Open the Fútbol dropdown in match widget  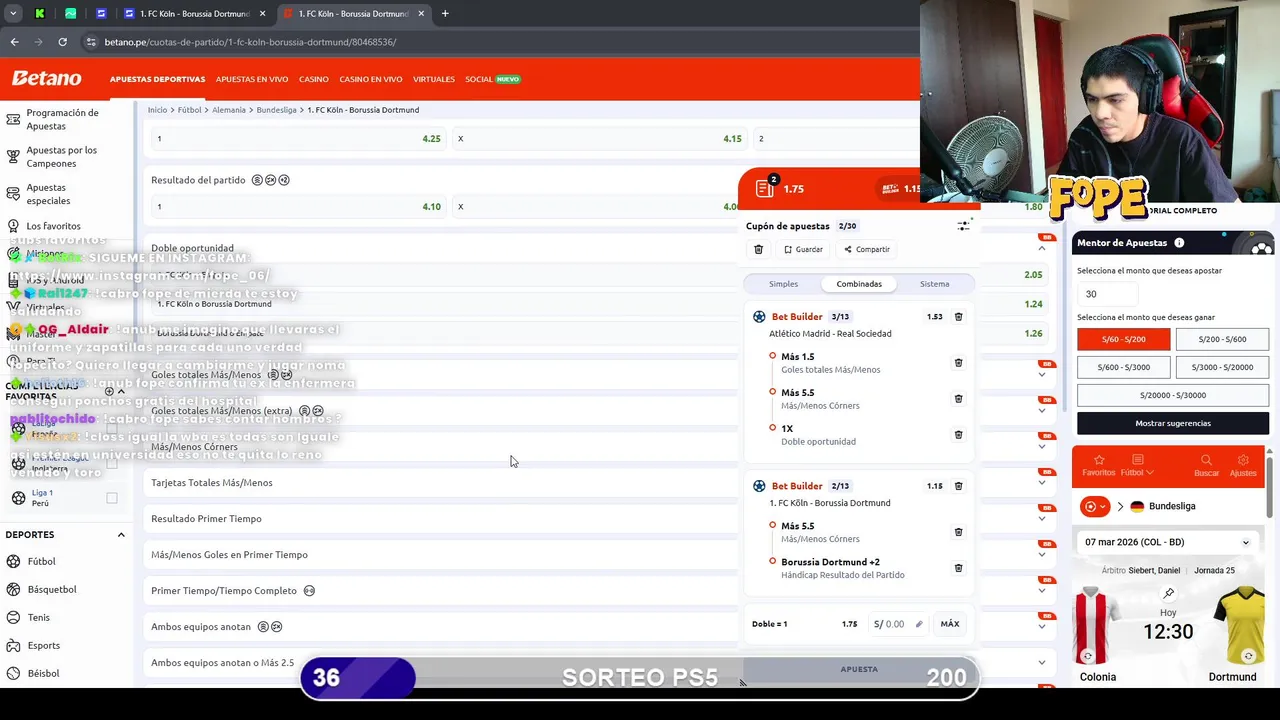coord(1136,465)
